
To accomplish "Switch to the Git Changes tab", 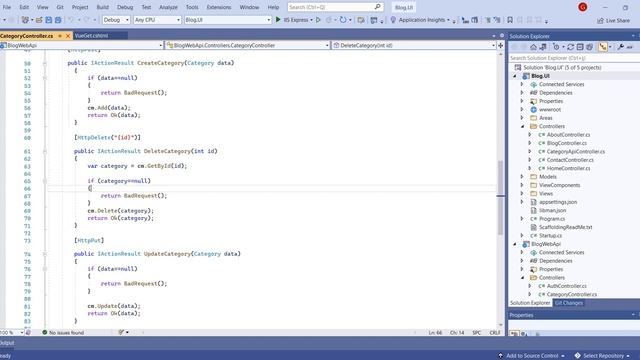I will (x=569, y=303).
